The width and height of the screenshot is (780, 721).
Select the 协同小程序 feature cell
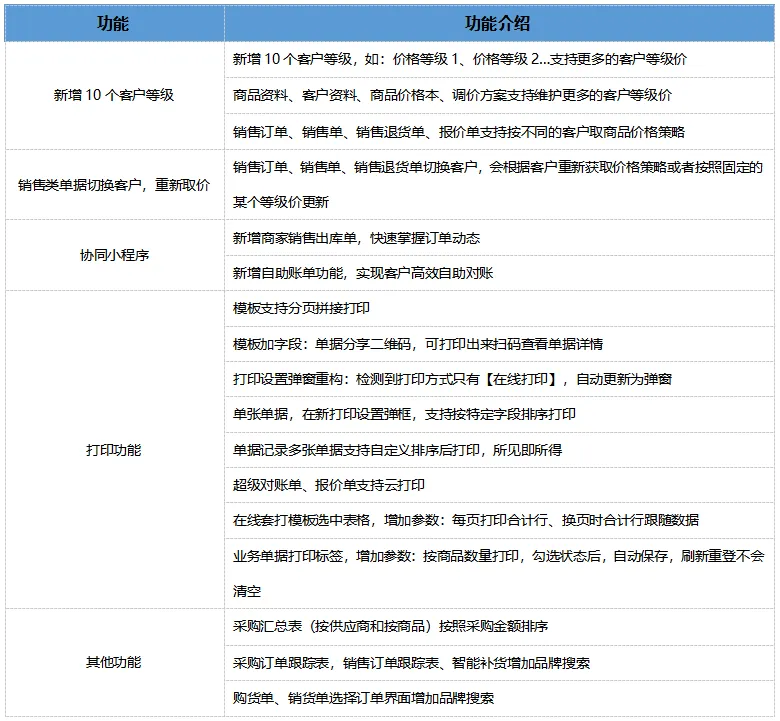pos(114,255)
